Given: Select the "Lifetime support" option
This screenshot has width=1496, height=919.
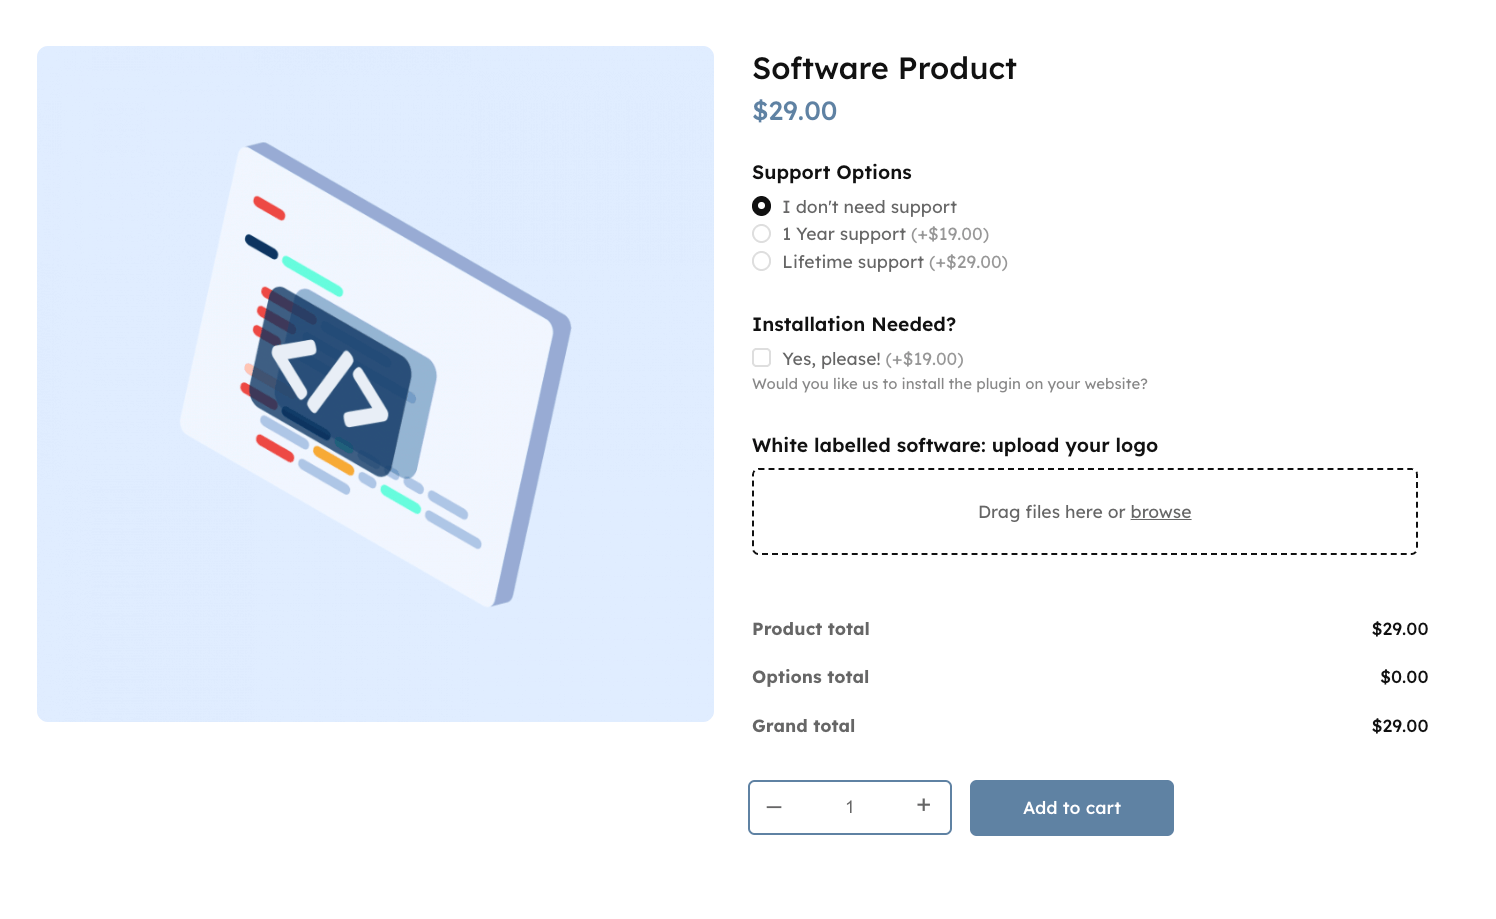Looking at the screenshot, I should click(x=761, y=261).
